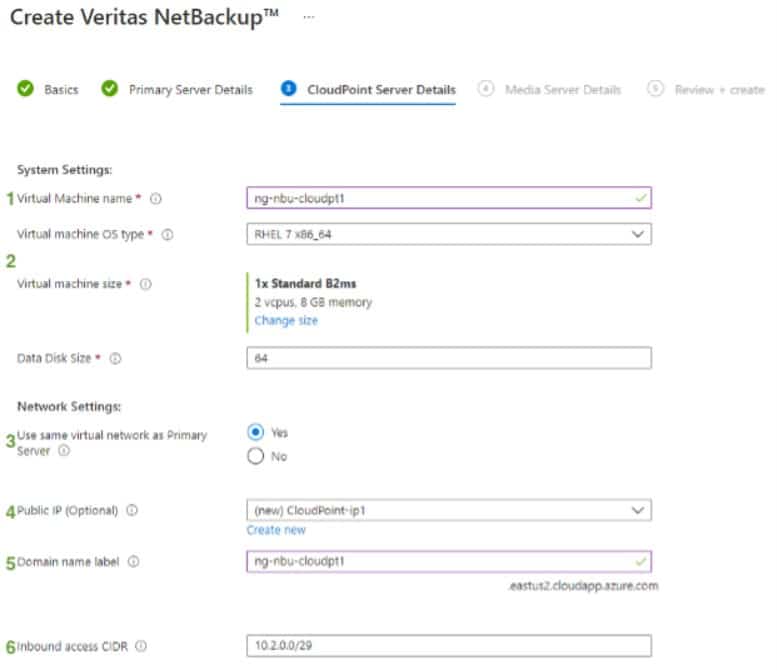Show info tooltip for Domain name label
The image size is (777, 671).
pyautogui.click(x=133, y=561)
